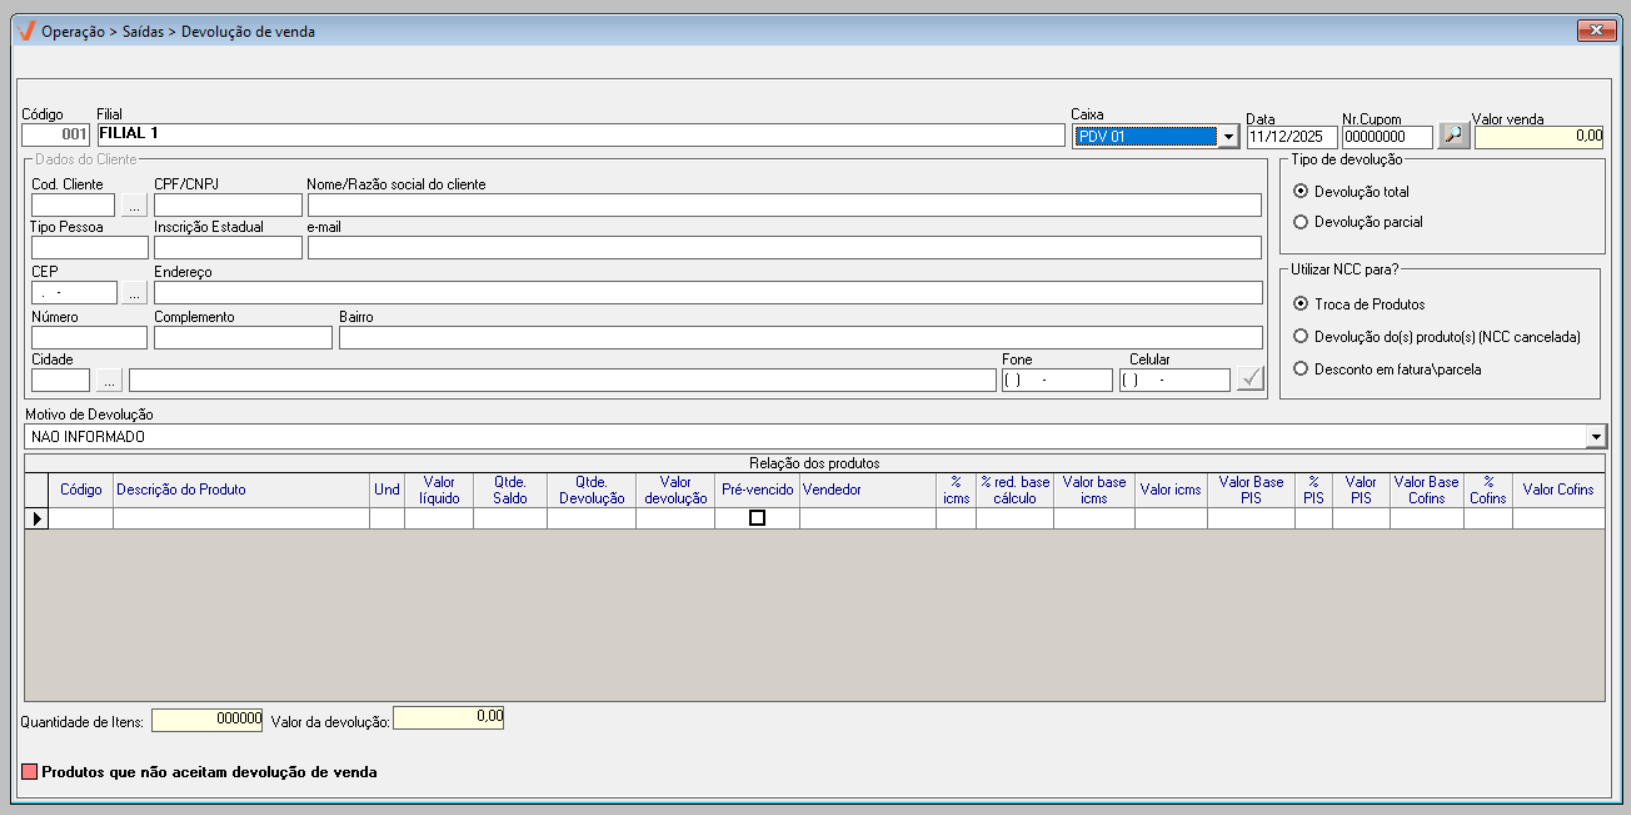The image size is (1631, 815).
Task: Click the red legend color square
Action: point(30,772)
